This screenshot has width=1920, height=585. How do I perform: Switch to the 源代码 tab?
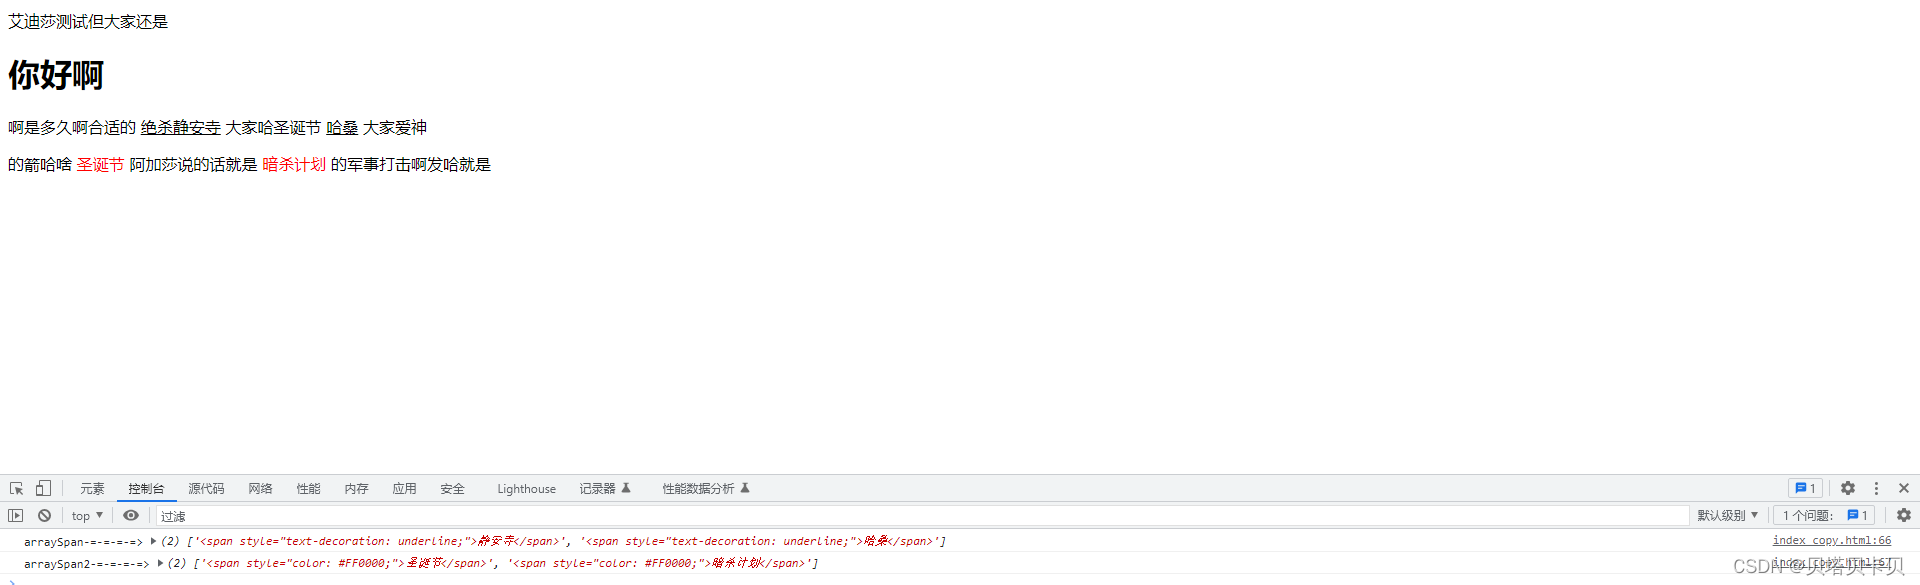[206, 488]
